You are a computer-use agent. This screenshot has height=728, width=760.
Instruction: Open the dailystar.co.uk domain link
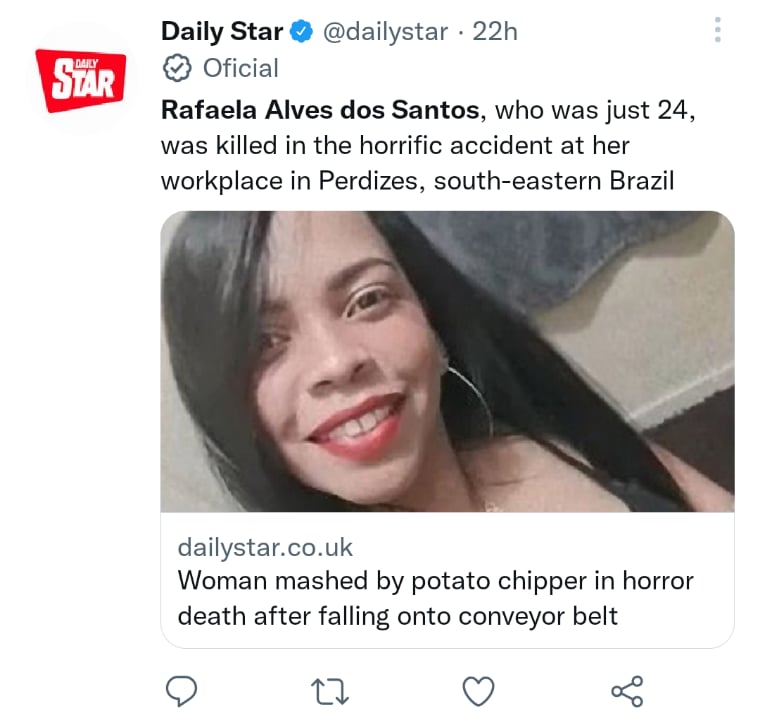pos(265,548)
